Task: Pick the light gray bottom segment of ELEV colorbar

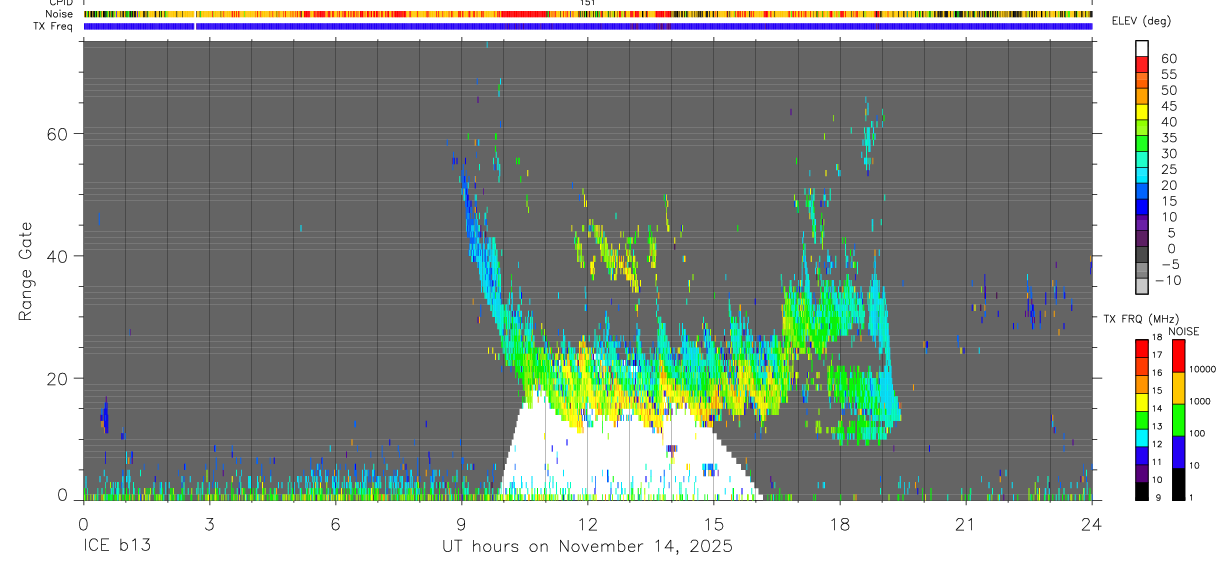Action: tap(1142, 286)
